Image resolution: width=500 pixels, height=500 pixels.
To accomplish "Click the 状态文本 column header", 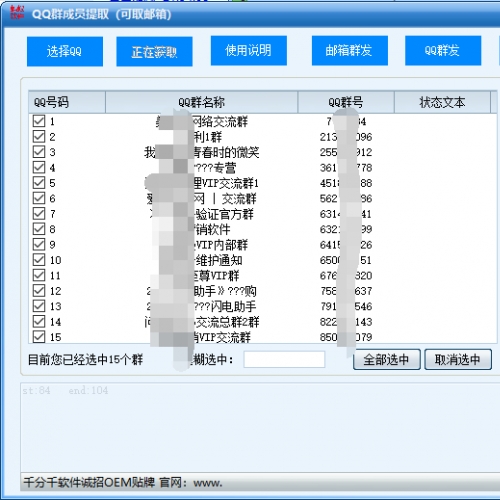I will coord(442,102).
